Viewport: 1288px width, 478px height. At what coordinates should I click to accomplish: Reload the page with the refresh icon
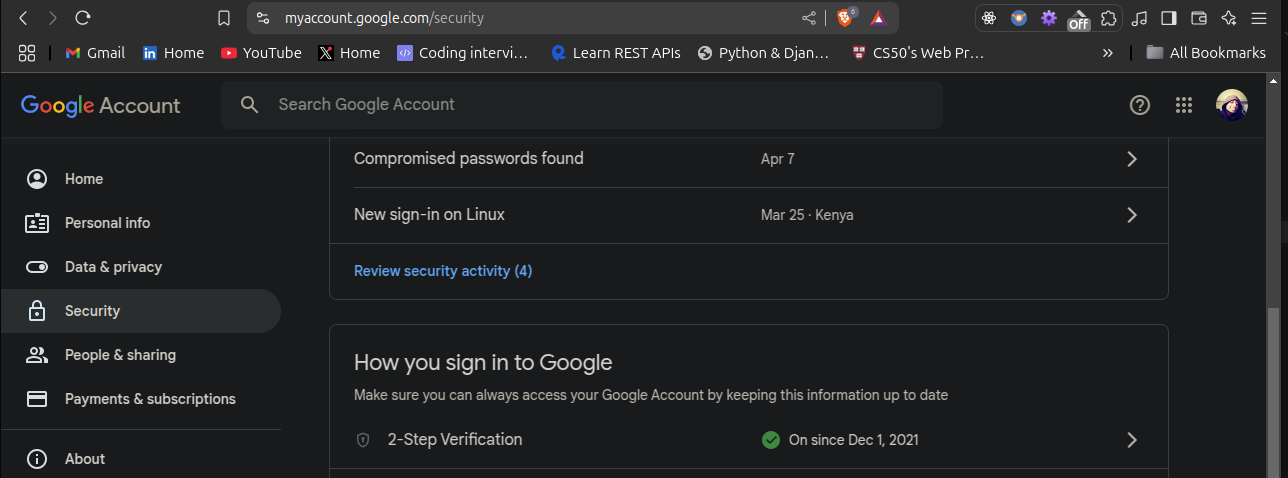[x=83, y=18]
